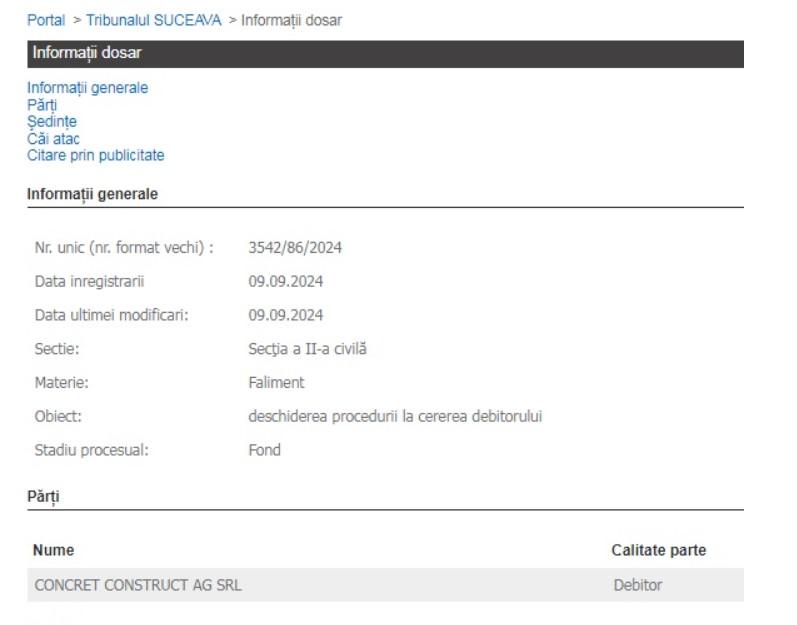Click the Data ultimei modificari date value

coord(285,315)
